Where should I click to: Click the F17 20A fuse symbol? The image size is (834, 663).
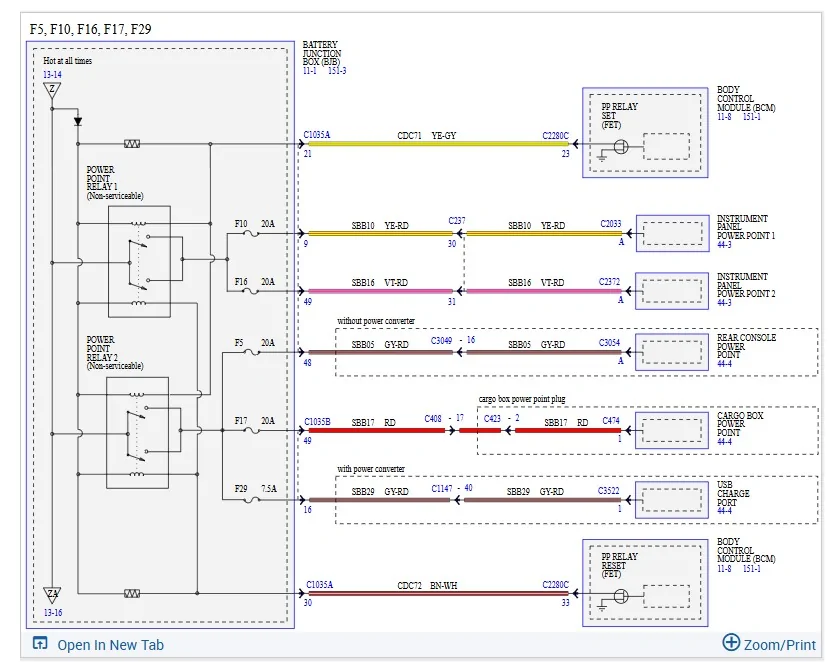coord(251,430)
